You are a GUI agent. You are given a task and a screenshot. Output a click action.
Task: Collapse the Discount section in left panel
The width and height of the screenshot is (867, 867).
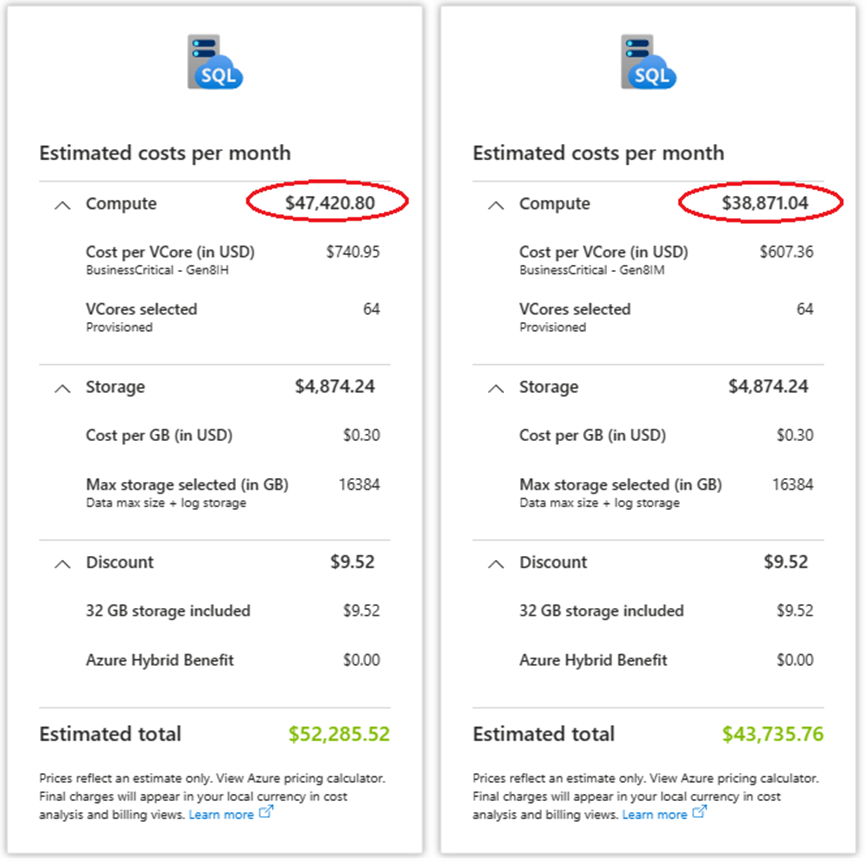click(x=62, y=564)
